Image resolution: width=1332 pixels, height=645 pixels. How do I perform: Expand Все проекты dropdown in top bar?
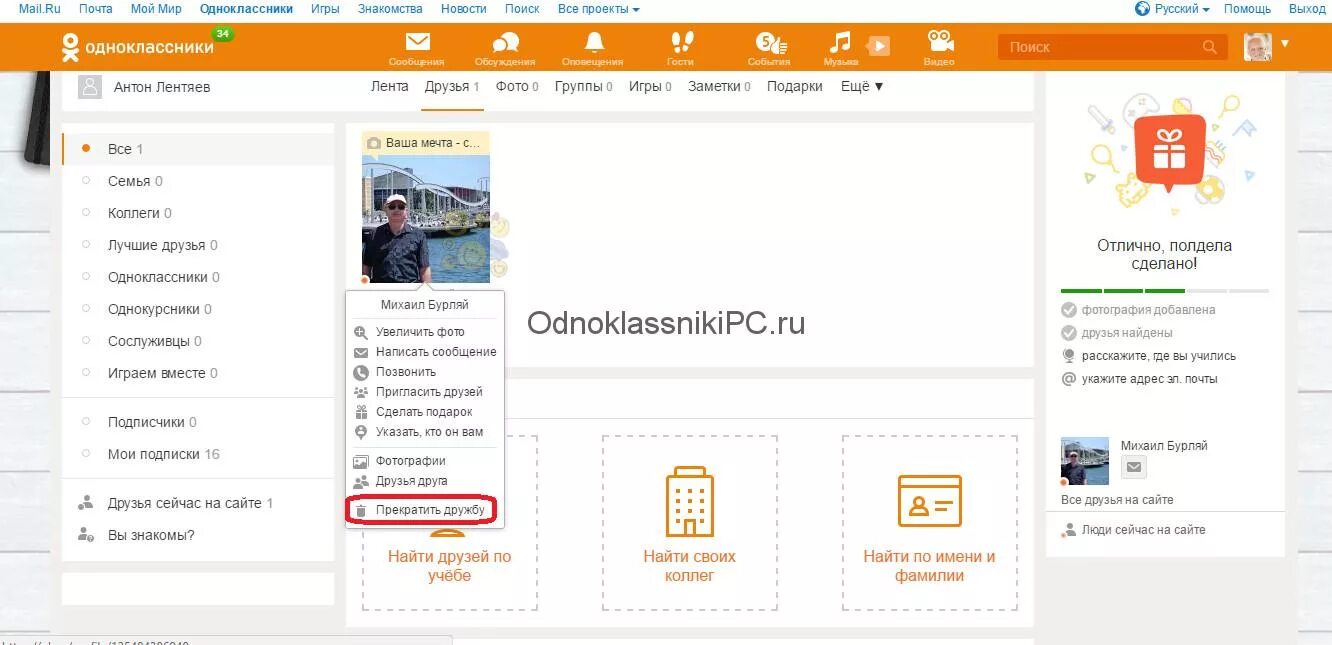pyautogui.click(x=599, y=9)
